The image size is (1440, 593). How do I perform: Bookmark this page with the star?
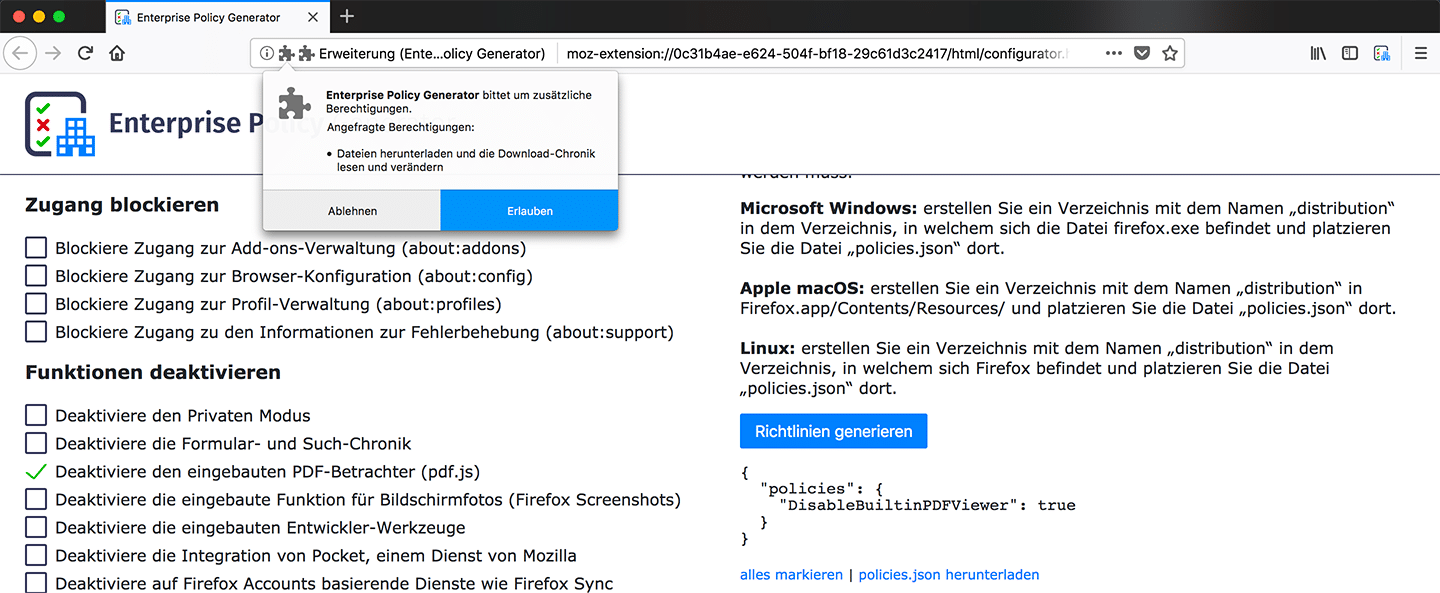1170,53
